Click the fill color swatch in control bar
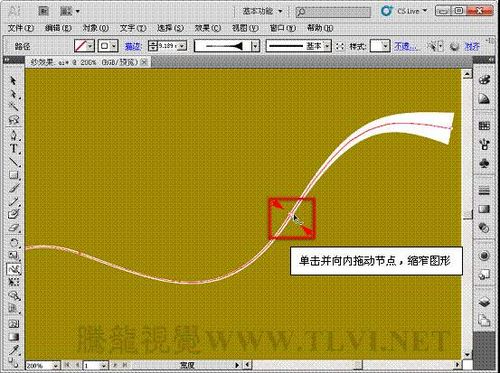500x373 pixels. click(81, 46)
